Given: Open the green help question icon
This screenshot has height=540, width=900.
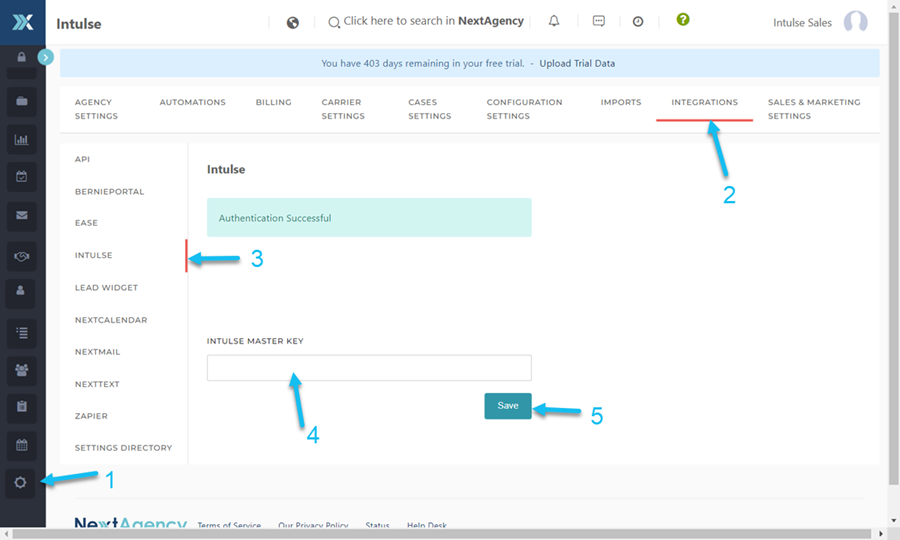Looking at the screenshot, I should [682, 20].
